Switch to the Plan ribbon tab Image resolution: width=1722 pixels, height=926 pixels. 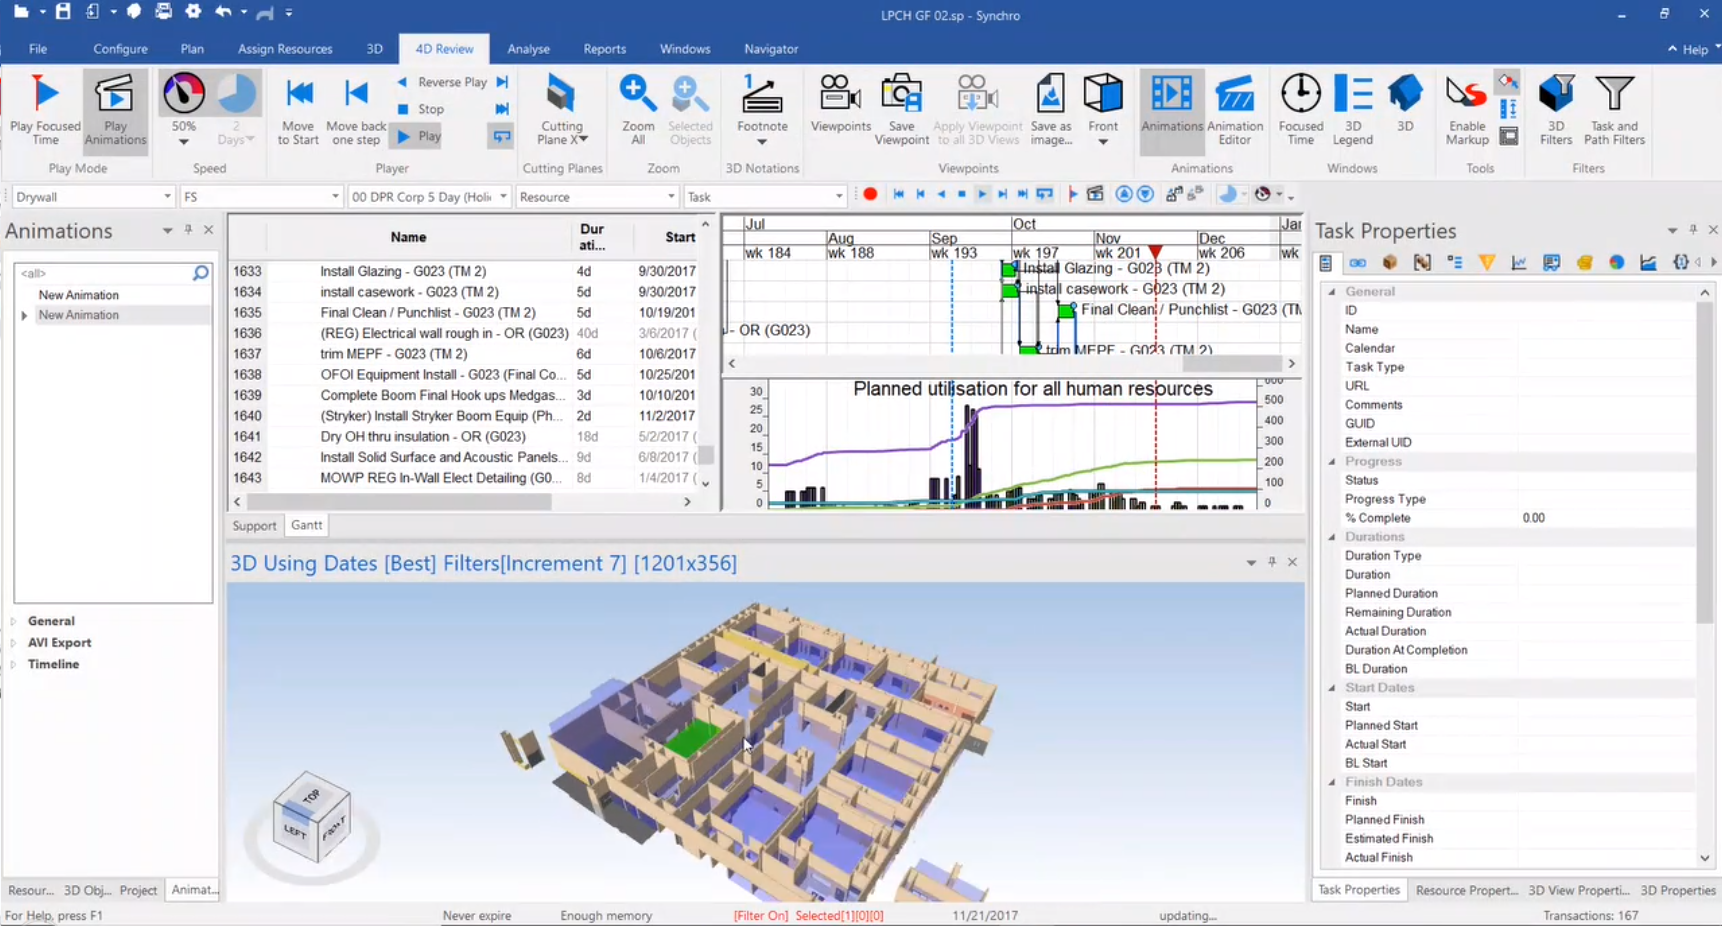(192, 48)
